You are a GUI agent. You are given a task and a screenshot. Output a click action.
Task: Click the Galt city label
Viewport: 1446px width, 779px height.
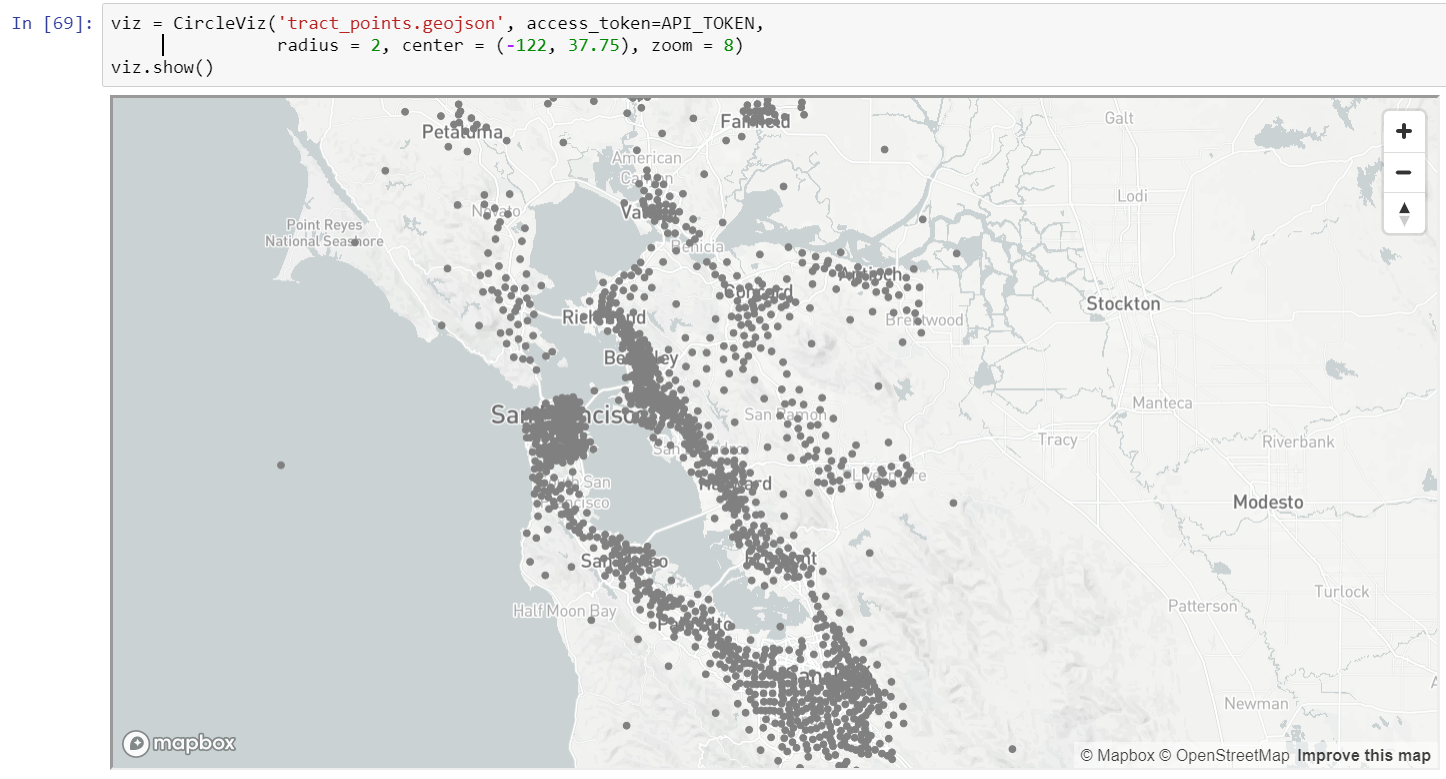tap(1120, 118)
